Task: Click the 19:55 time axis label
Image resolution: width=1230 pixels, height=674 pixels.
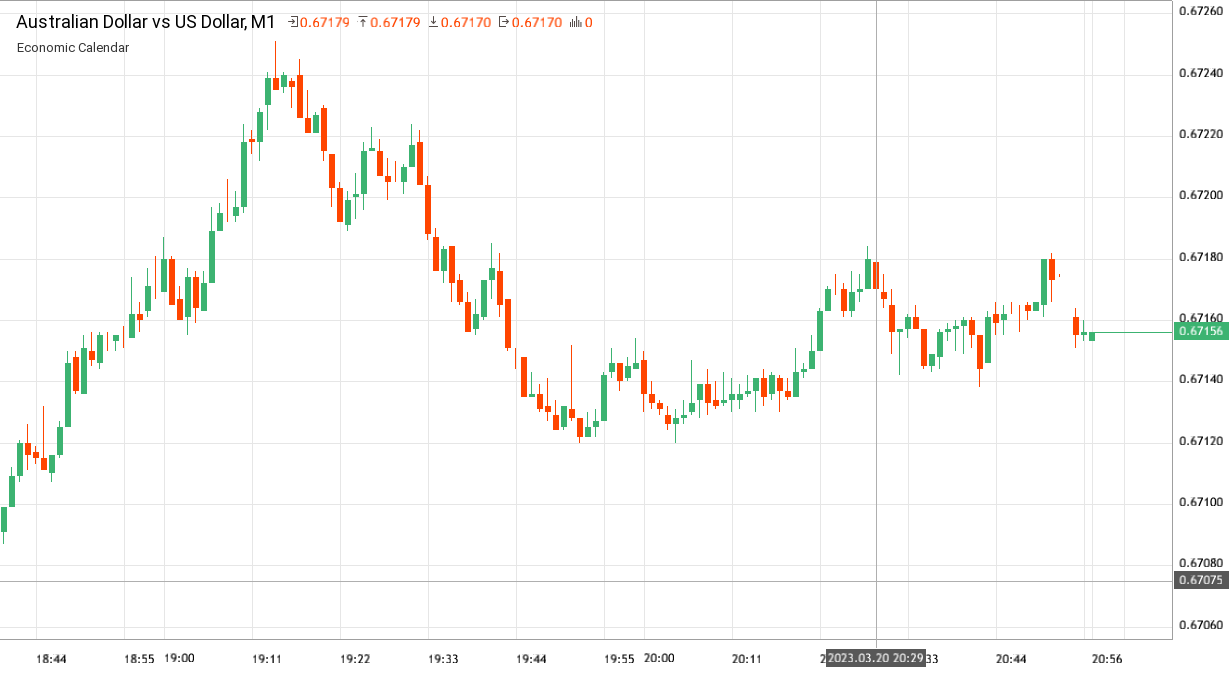Action: [x=619, y=659]
